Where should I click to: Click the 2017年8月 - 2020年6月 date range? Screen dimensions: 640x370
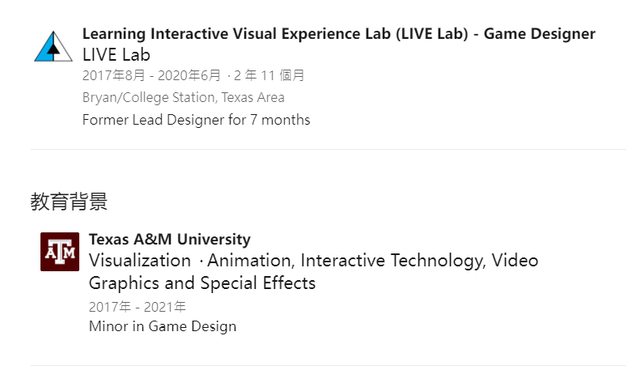pyautogui.click(x=151, y=75)
